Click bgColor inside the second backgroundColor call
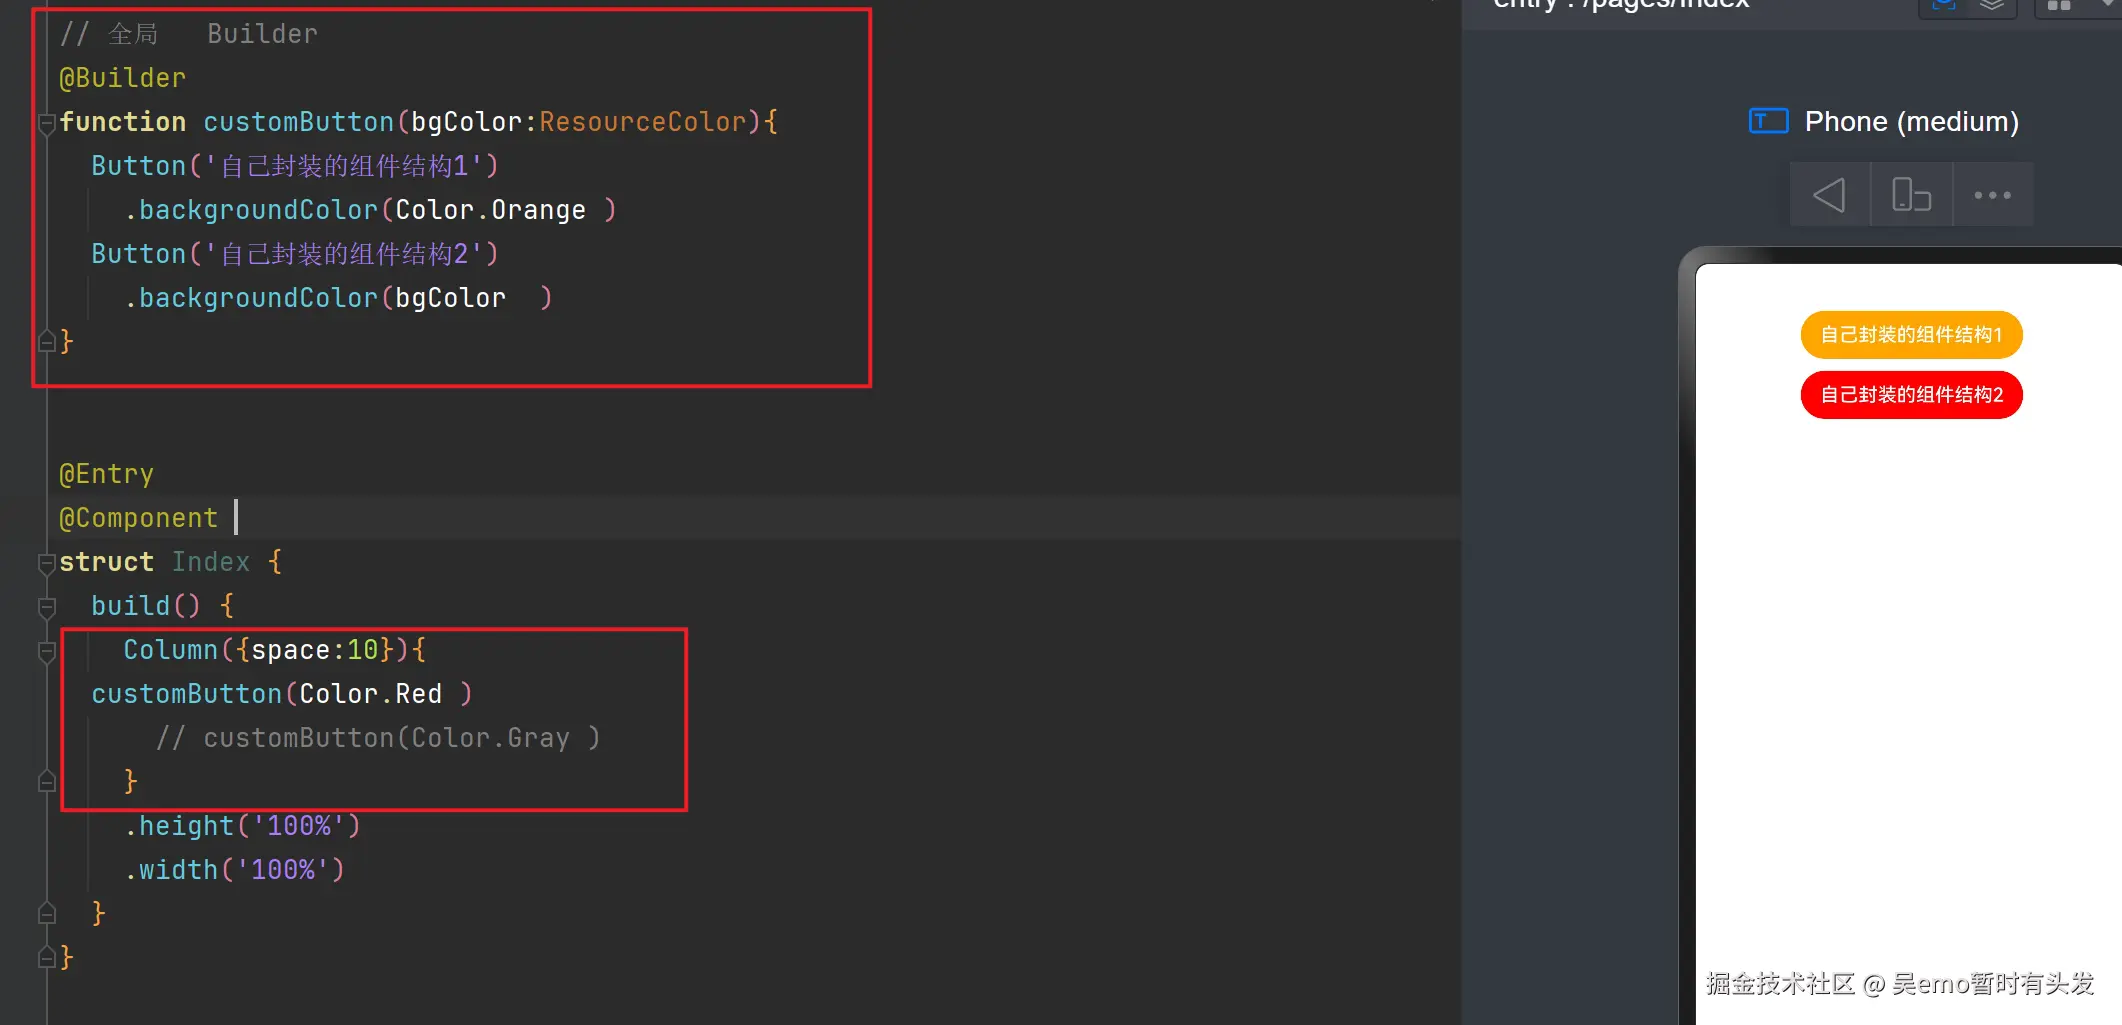The image size is (2122, 1025). coord(450,298)
